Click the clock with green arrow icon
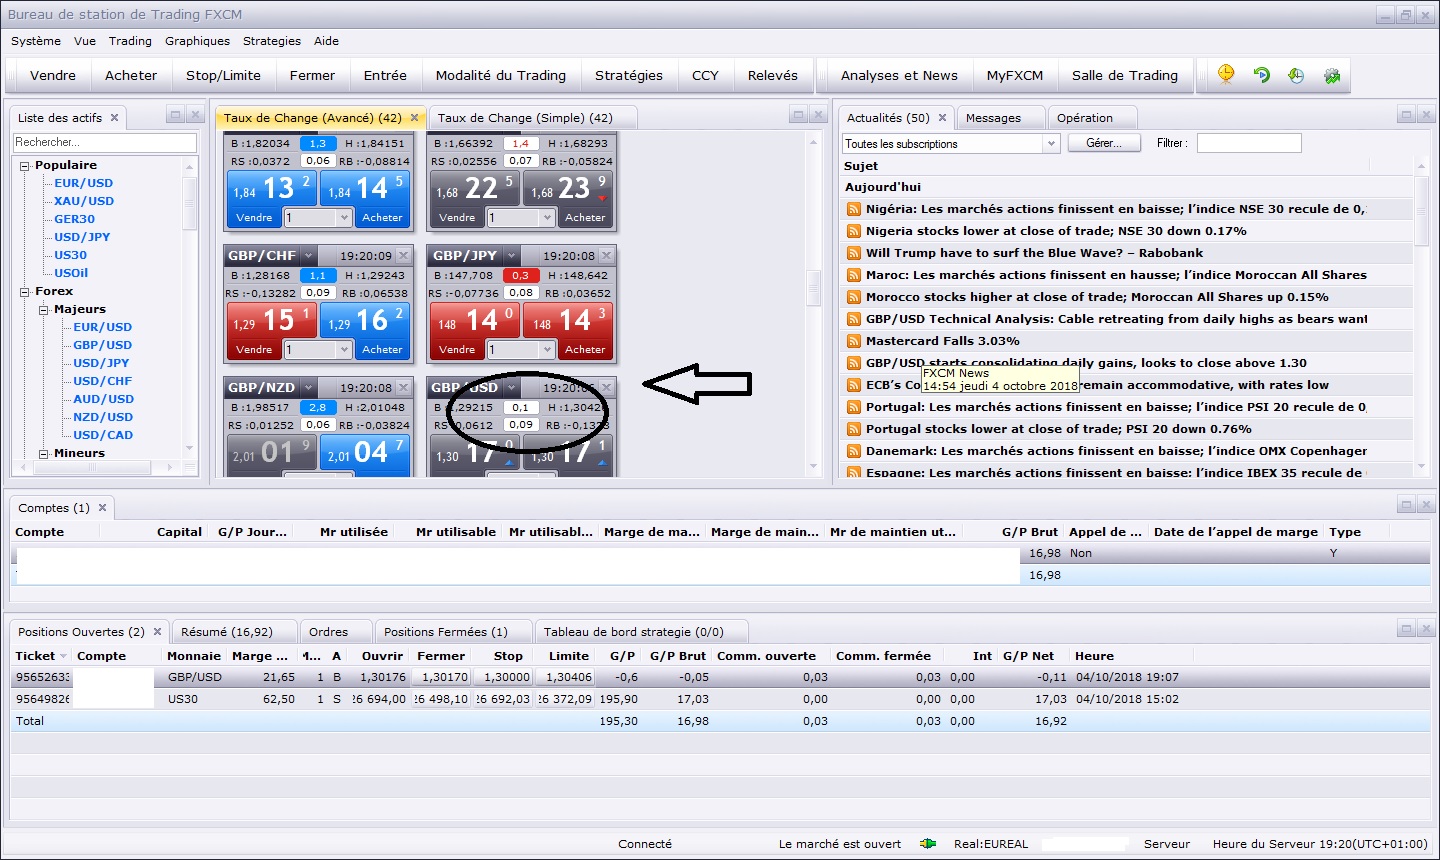The height and width of the screenshot is (860, 1440). 1296,75
